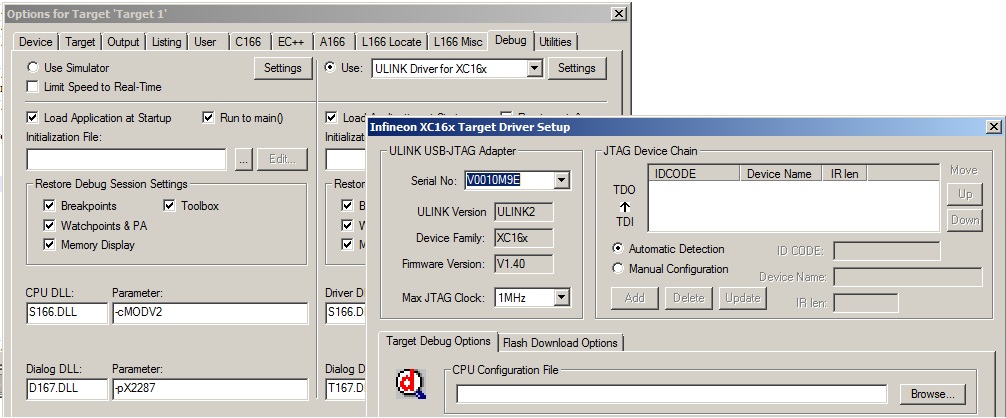Click the ID CODE field

[887, 251]
